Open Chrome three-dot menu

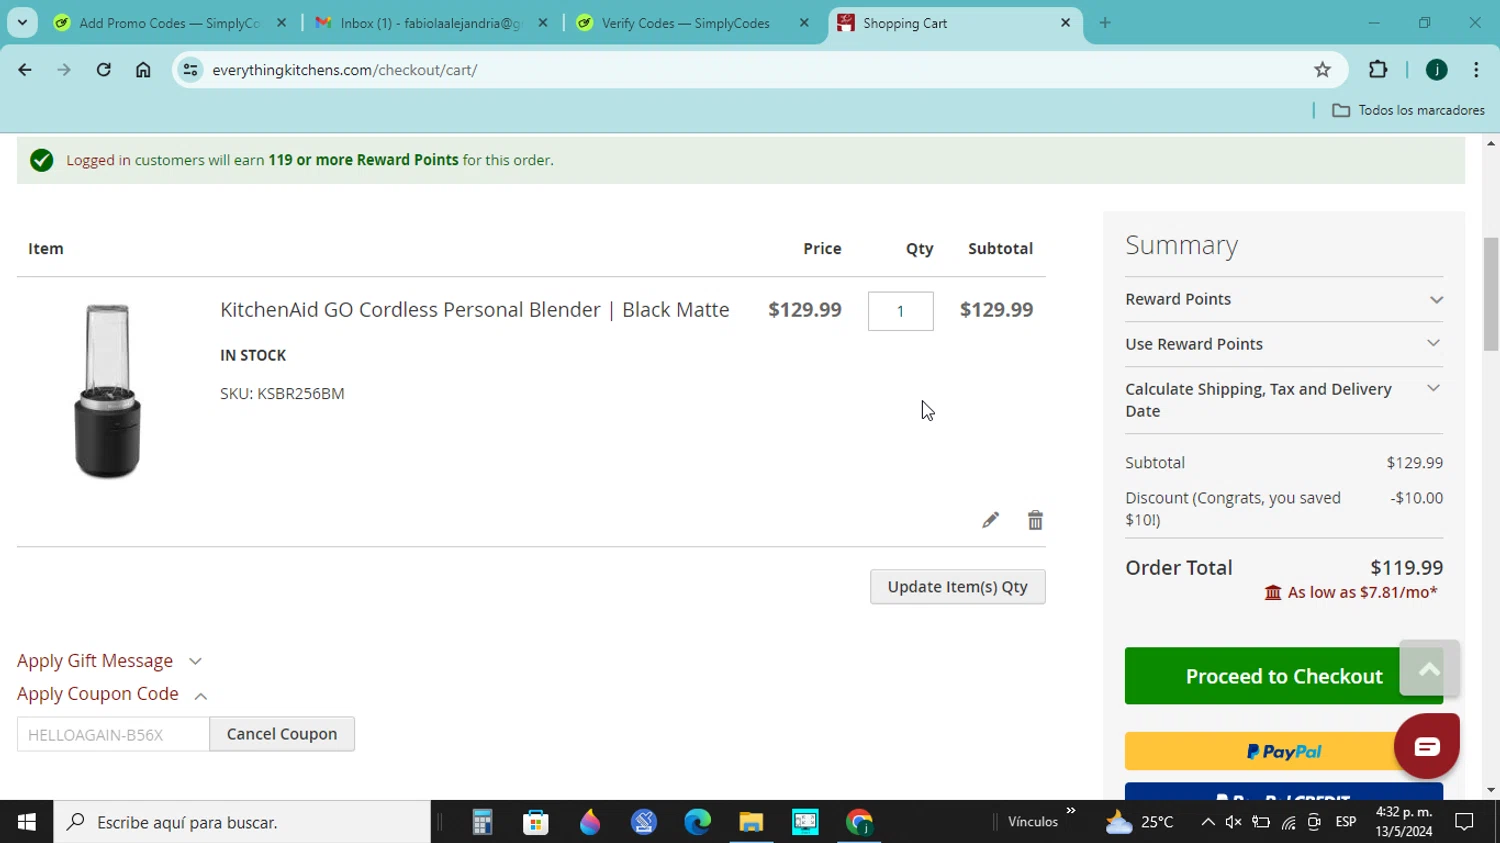pyautogui.click(x=1476, y=70)
